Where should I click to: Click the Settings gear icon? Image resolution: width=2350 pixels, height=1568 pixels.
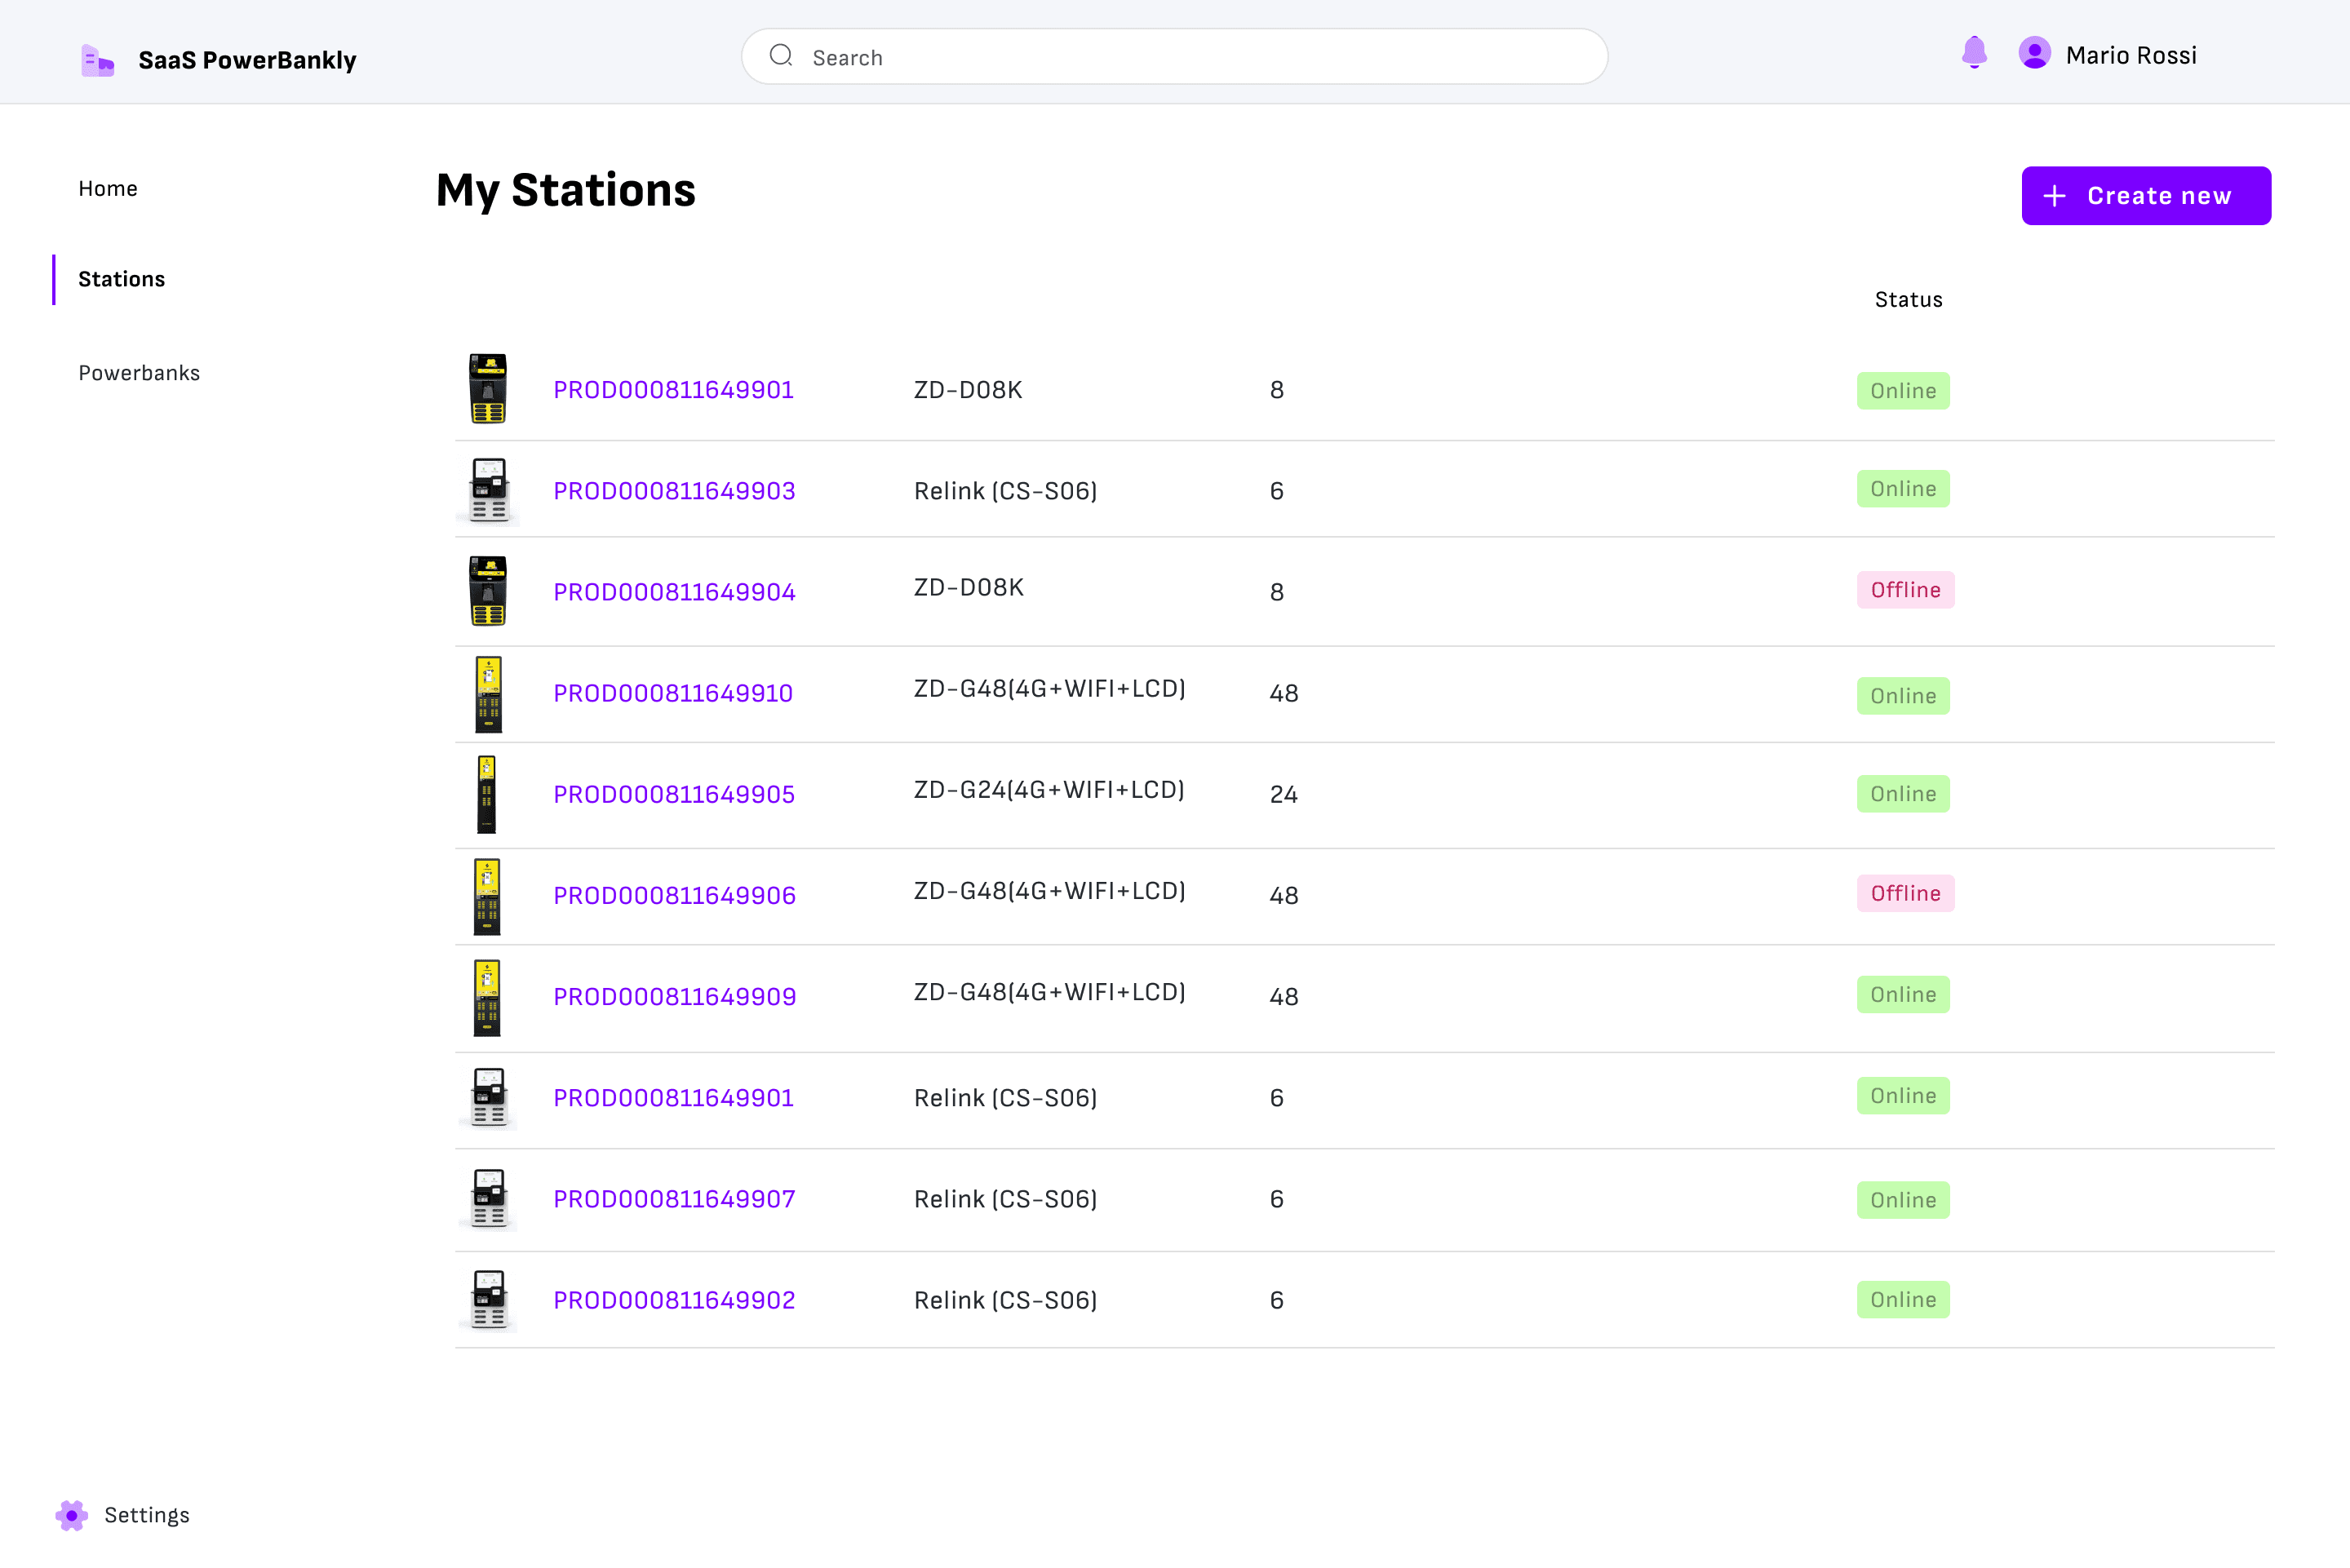(71, 1515)
